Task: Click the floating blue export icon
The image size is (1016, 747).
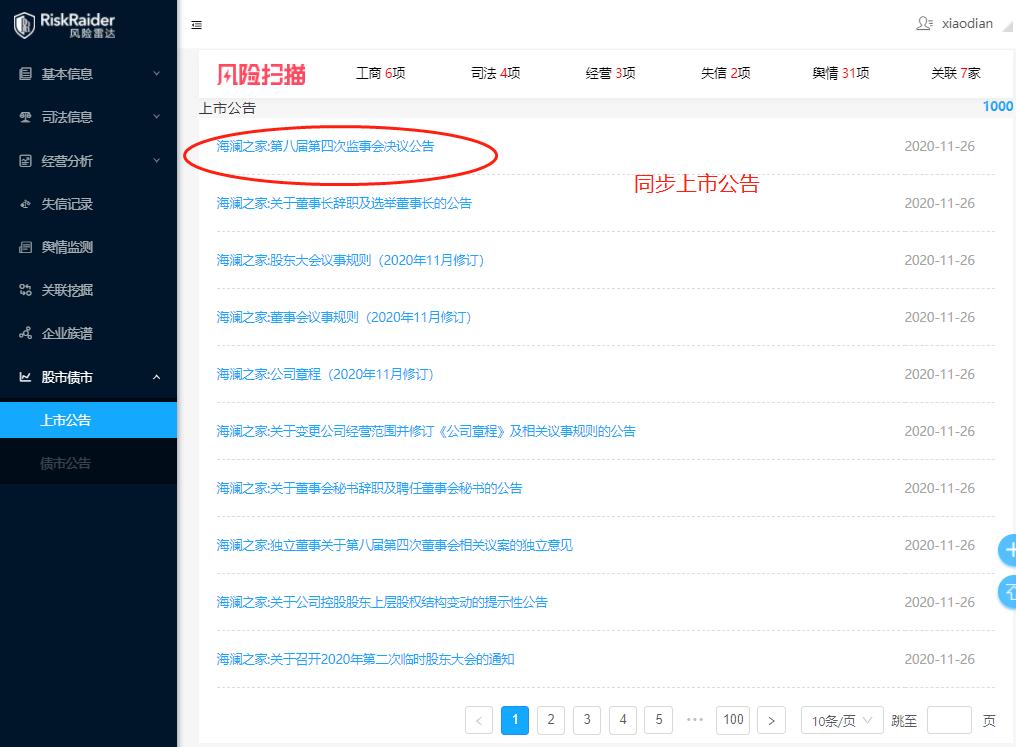Action: [1008, 592]
